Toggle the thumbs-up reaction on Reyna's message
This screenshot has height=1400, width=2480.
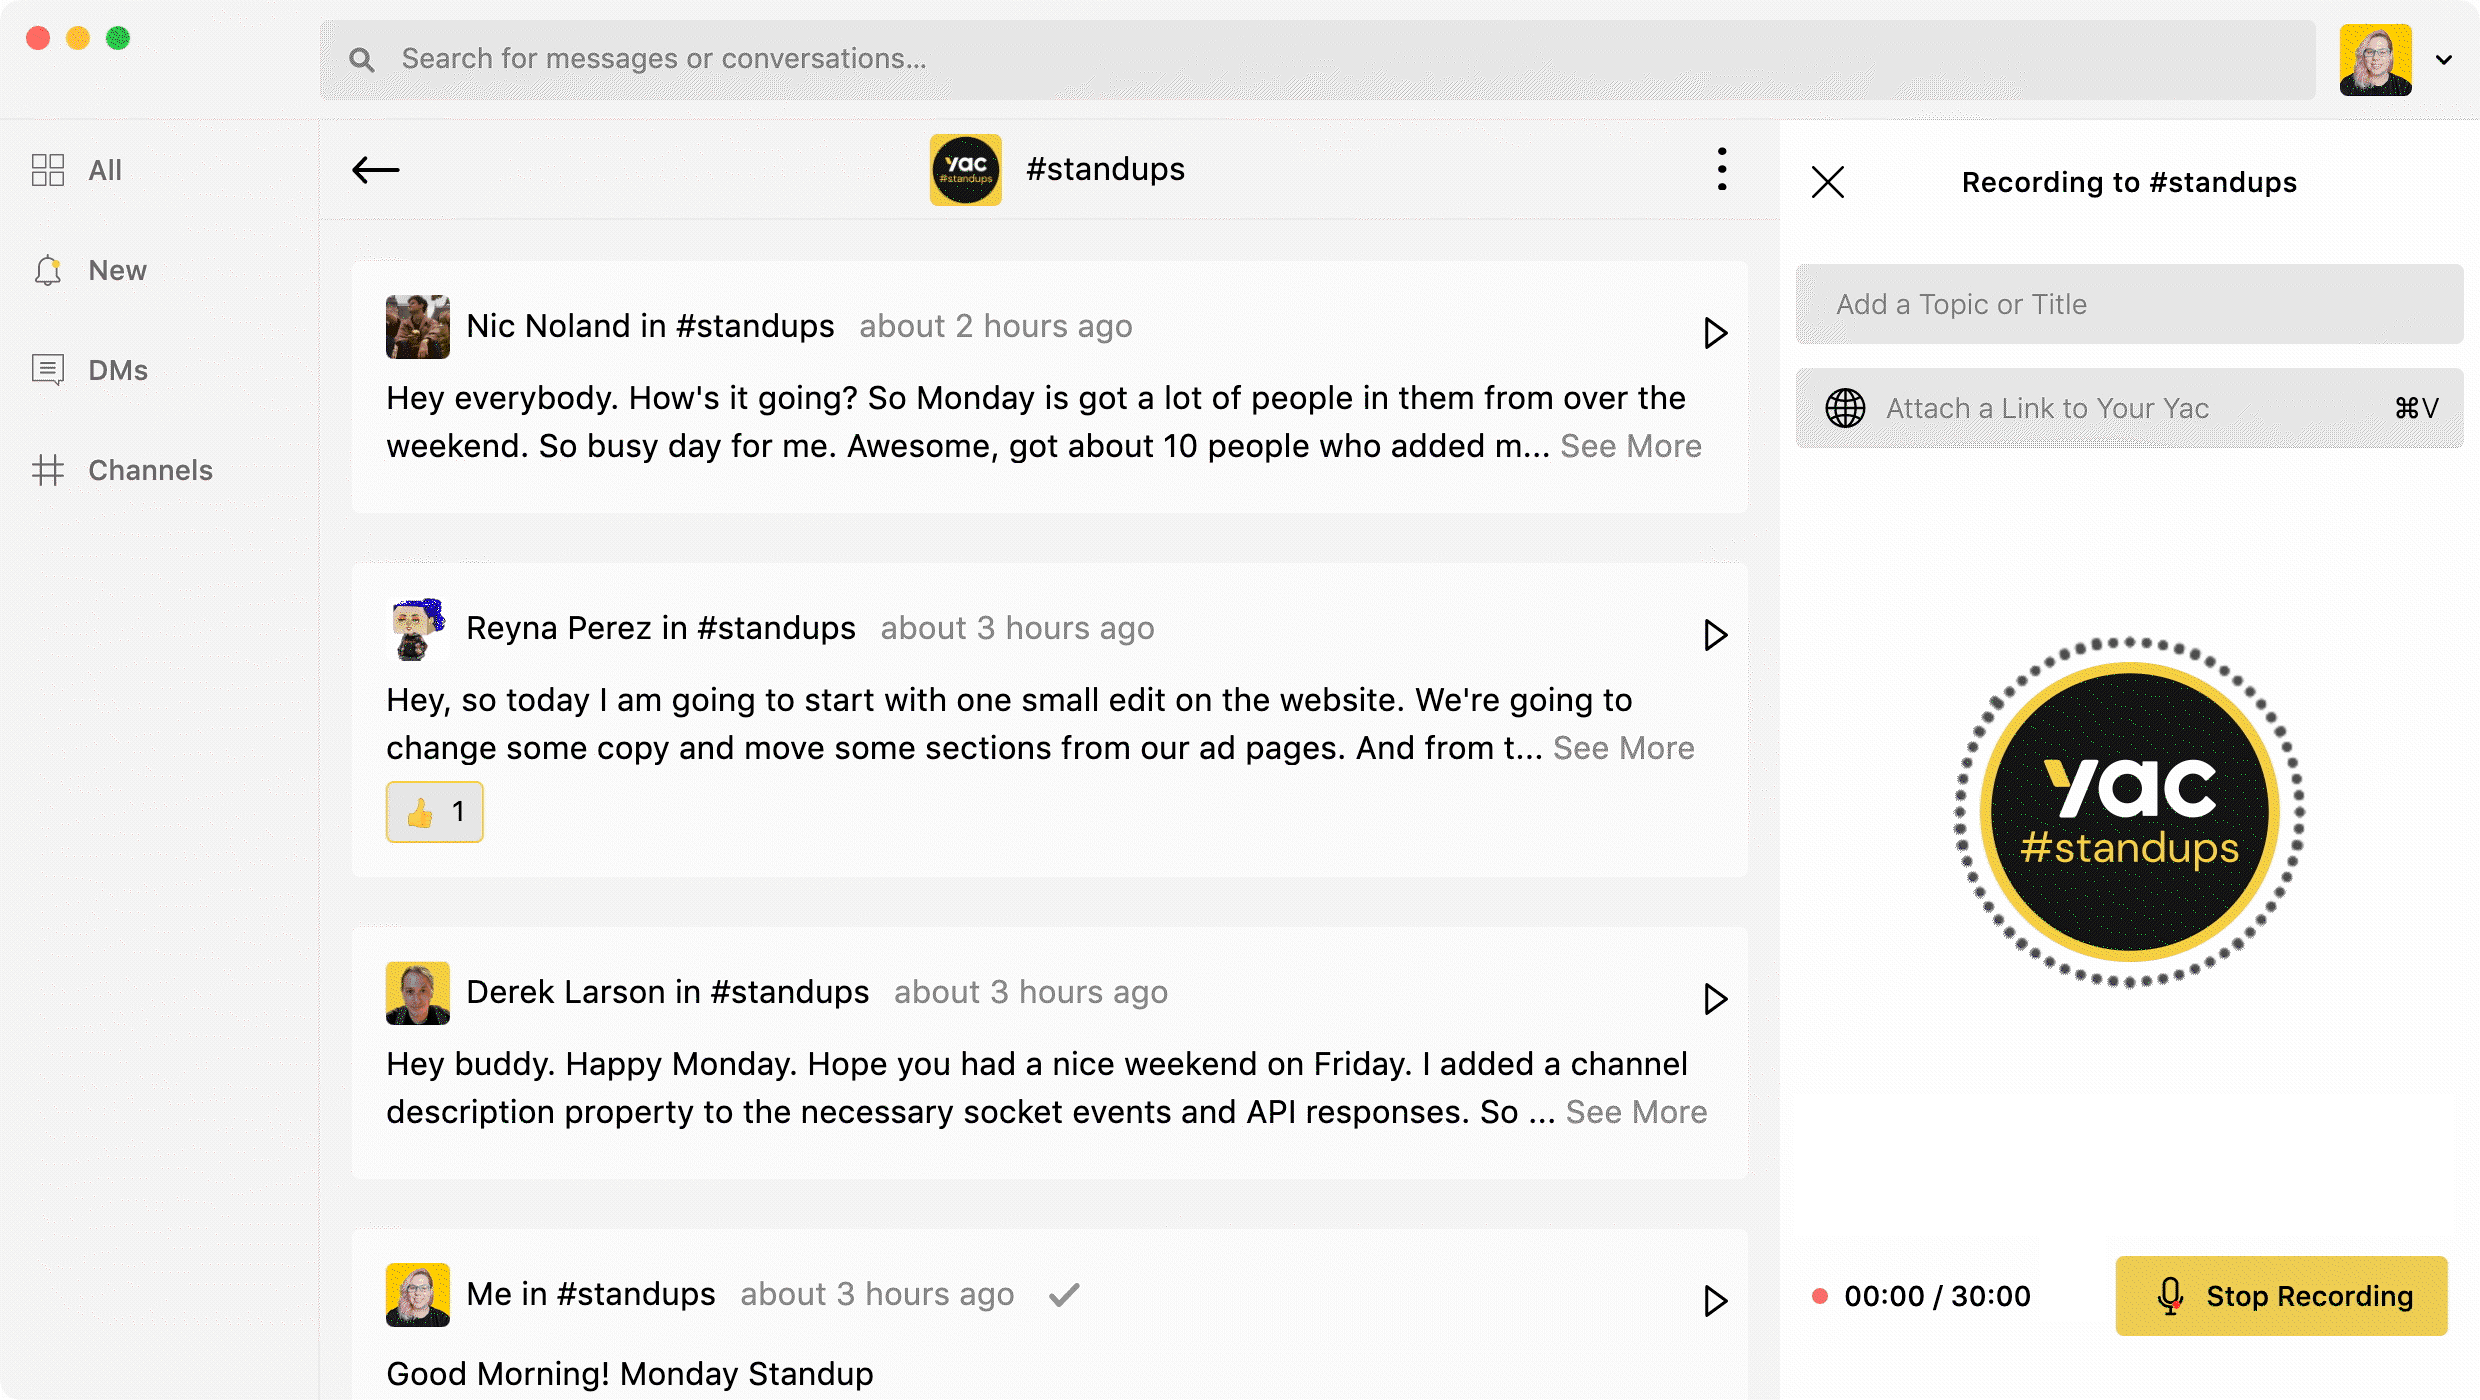(x=434, y=811)
